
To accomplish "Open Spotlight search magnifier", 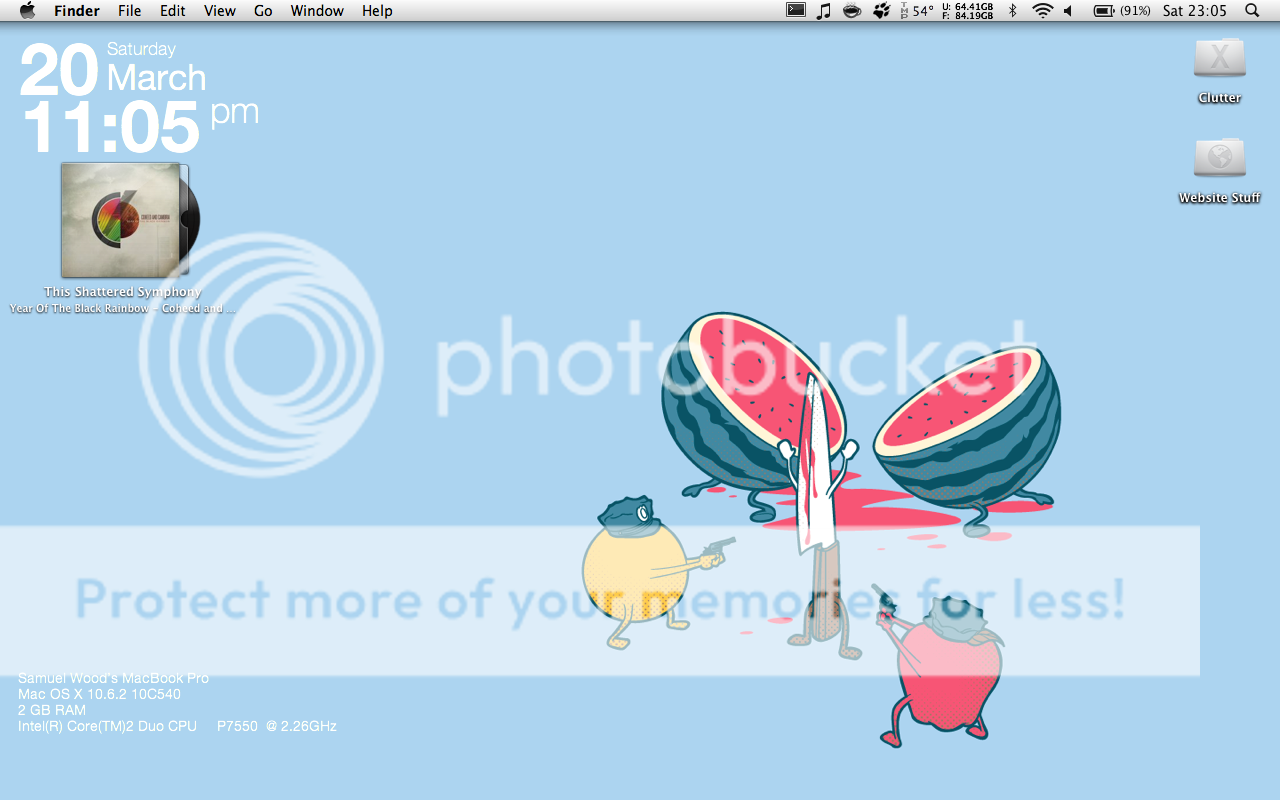I will 1252,11.
